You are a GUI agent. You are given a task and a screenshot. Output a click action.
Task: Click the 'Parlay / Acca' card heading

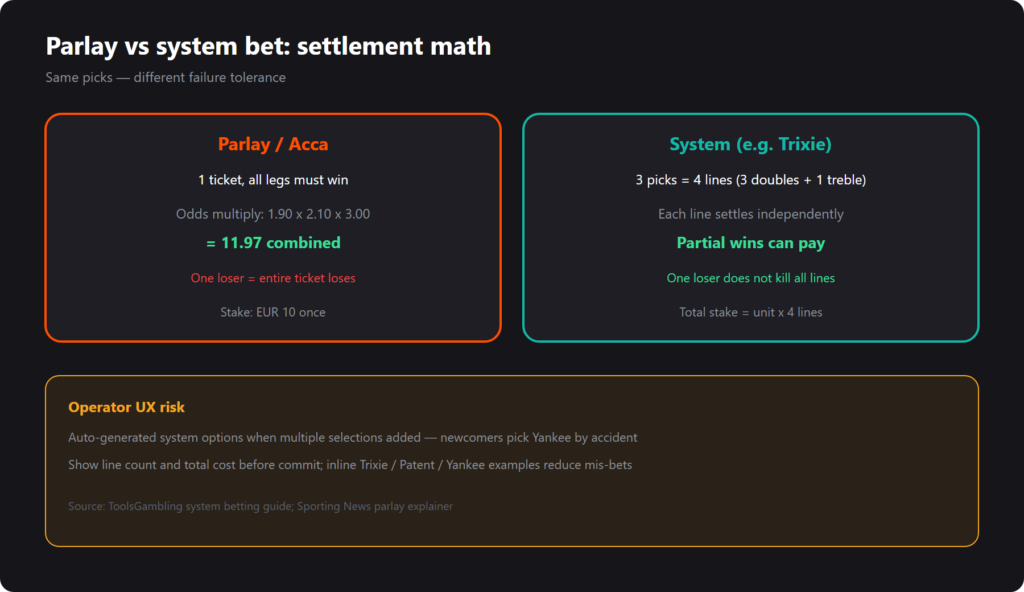(x=273, y=144)
